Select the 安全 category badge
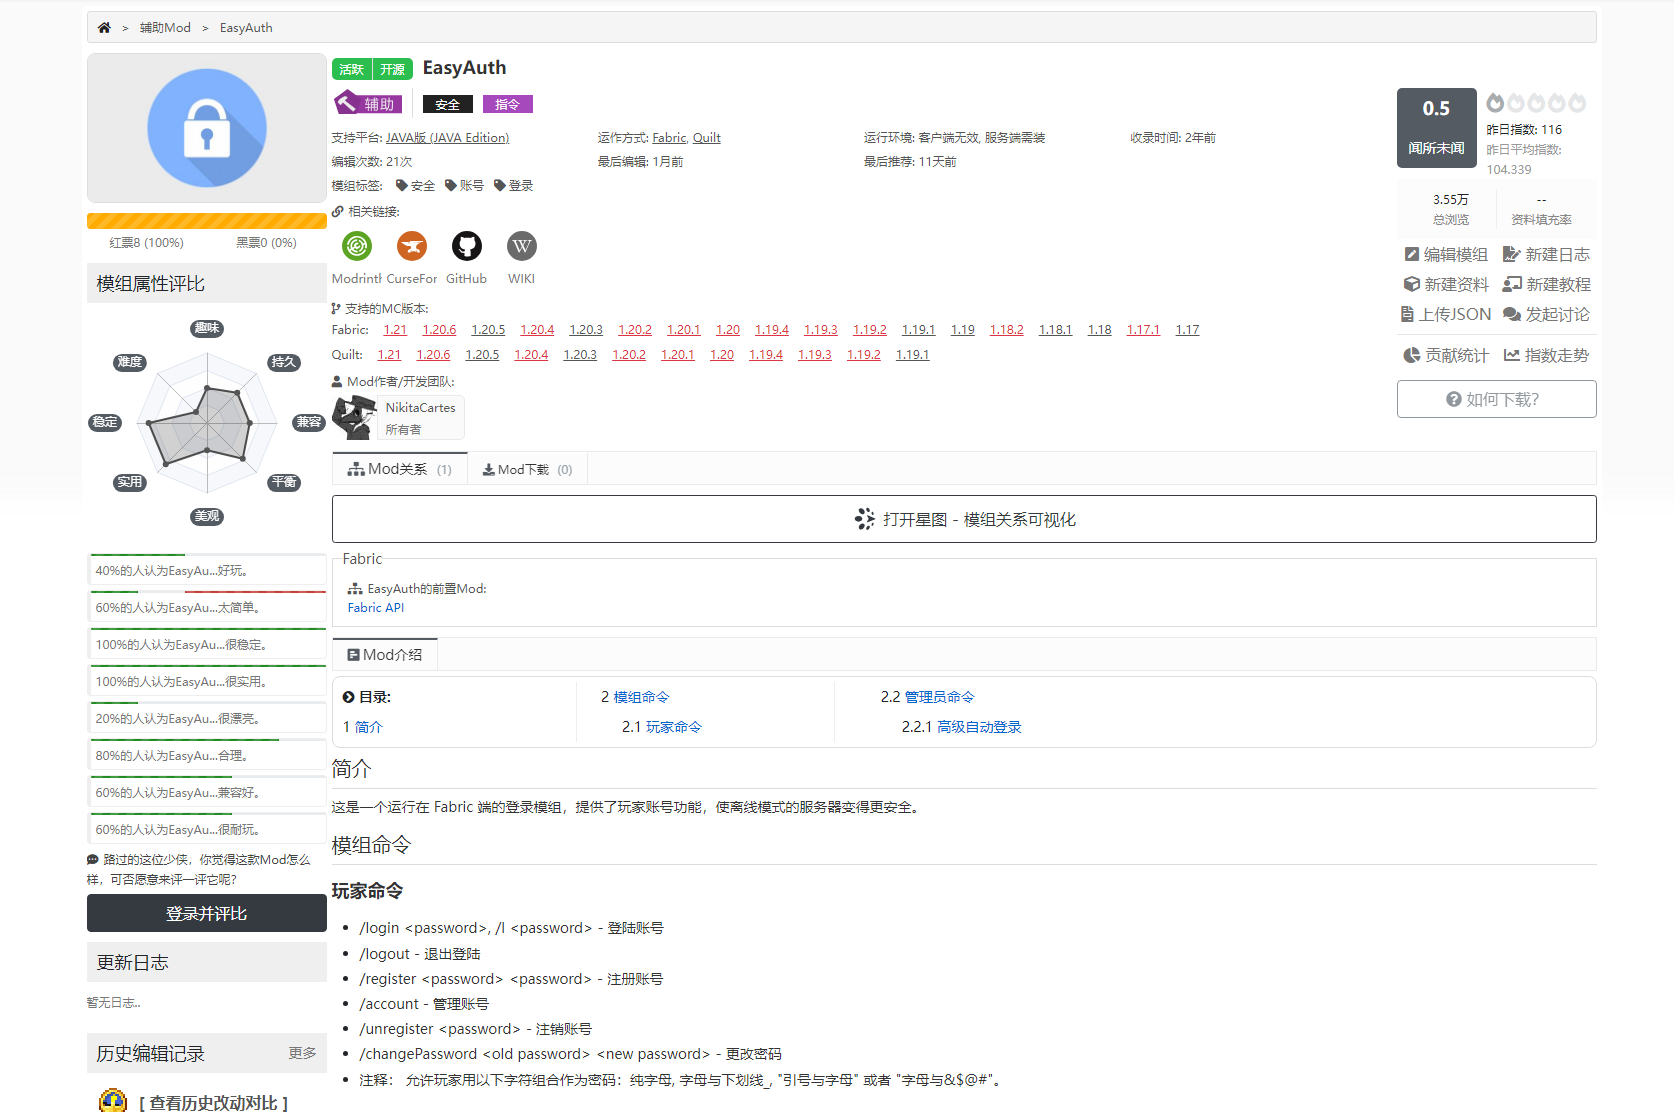 (x=447, y=104)
